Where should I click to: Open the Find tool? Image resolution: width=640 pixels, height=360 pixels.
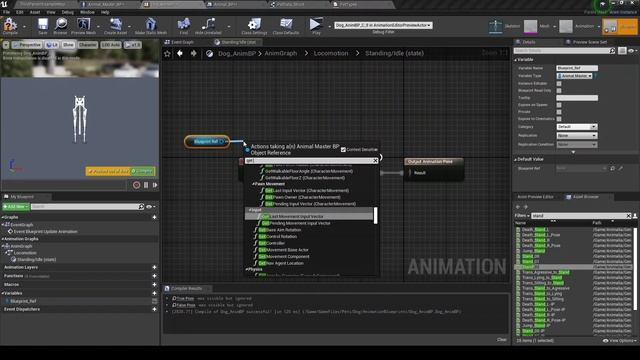184,26
